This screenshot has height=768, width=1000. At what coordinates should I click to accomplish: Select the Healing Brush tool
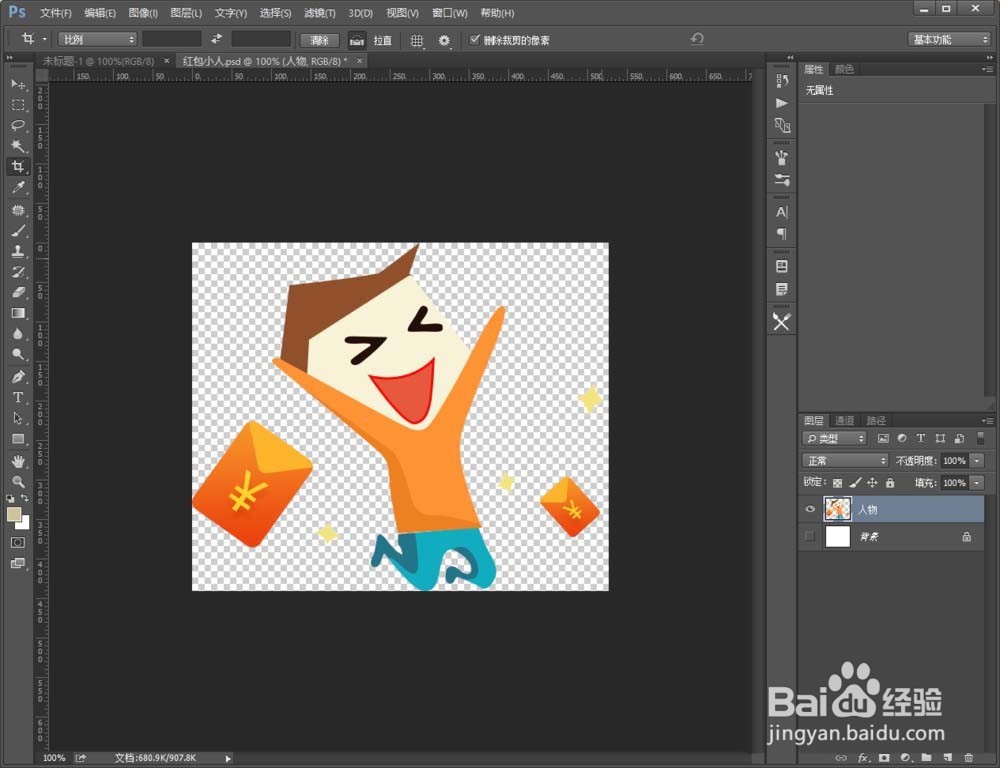click(x=18, y=210)
